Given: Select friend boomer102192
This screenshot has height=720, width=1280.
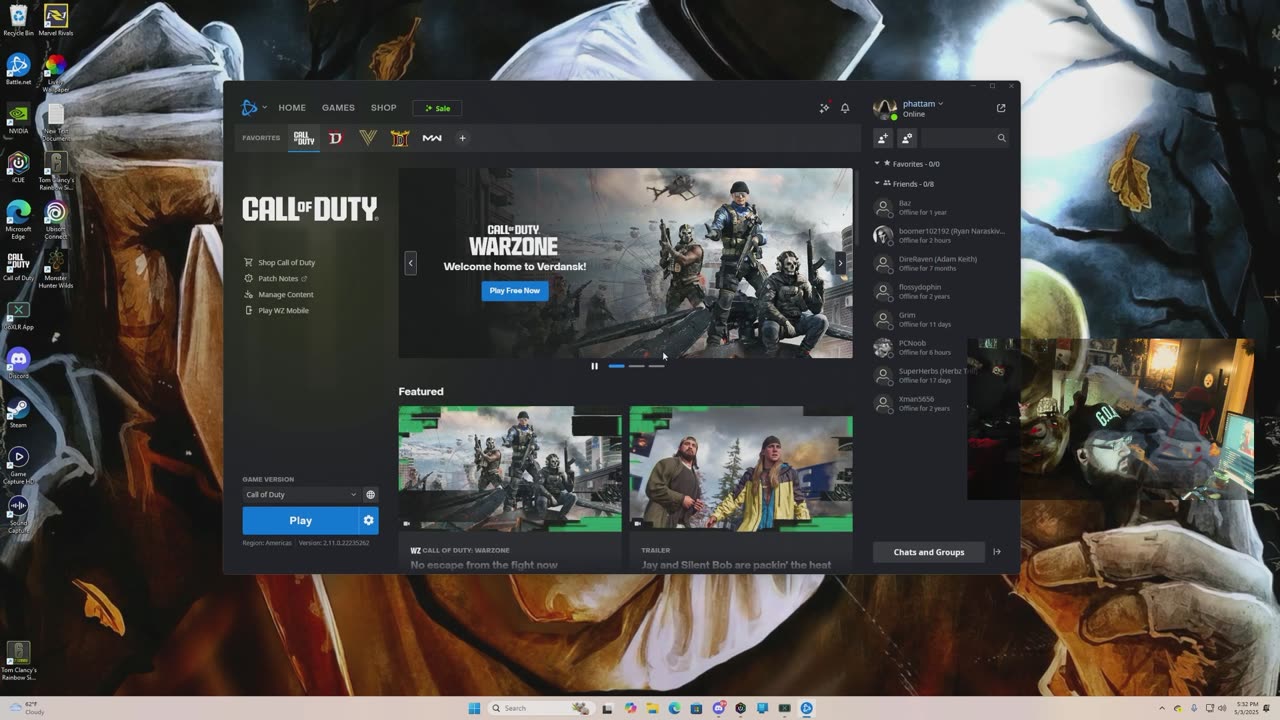Looking at the screenshot, I should (940, 236).
